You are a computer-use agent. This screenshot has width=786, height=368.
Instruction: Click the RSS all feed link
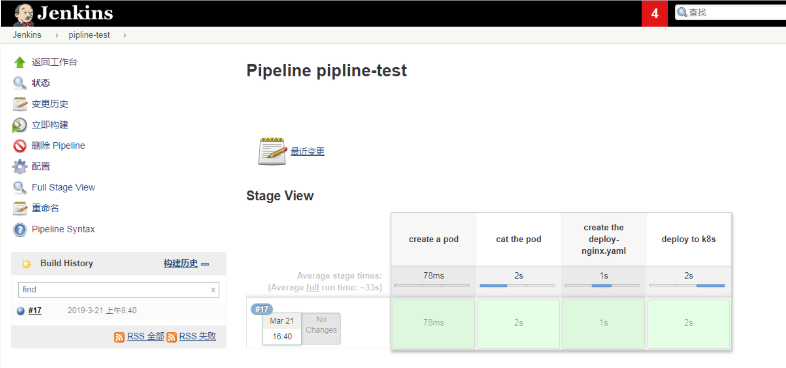(x=146, y=336)
